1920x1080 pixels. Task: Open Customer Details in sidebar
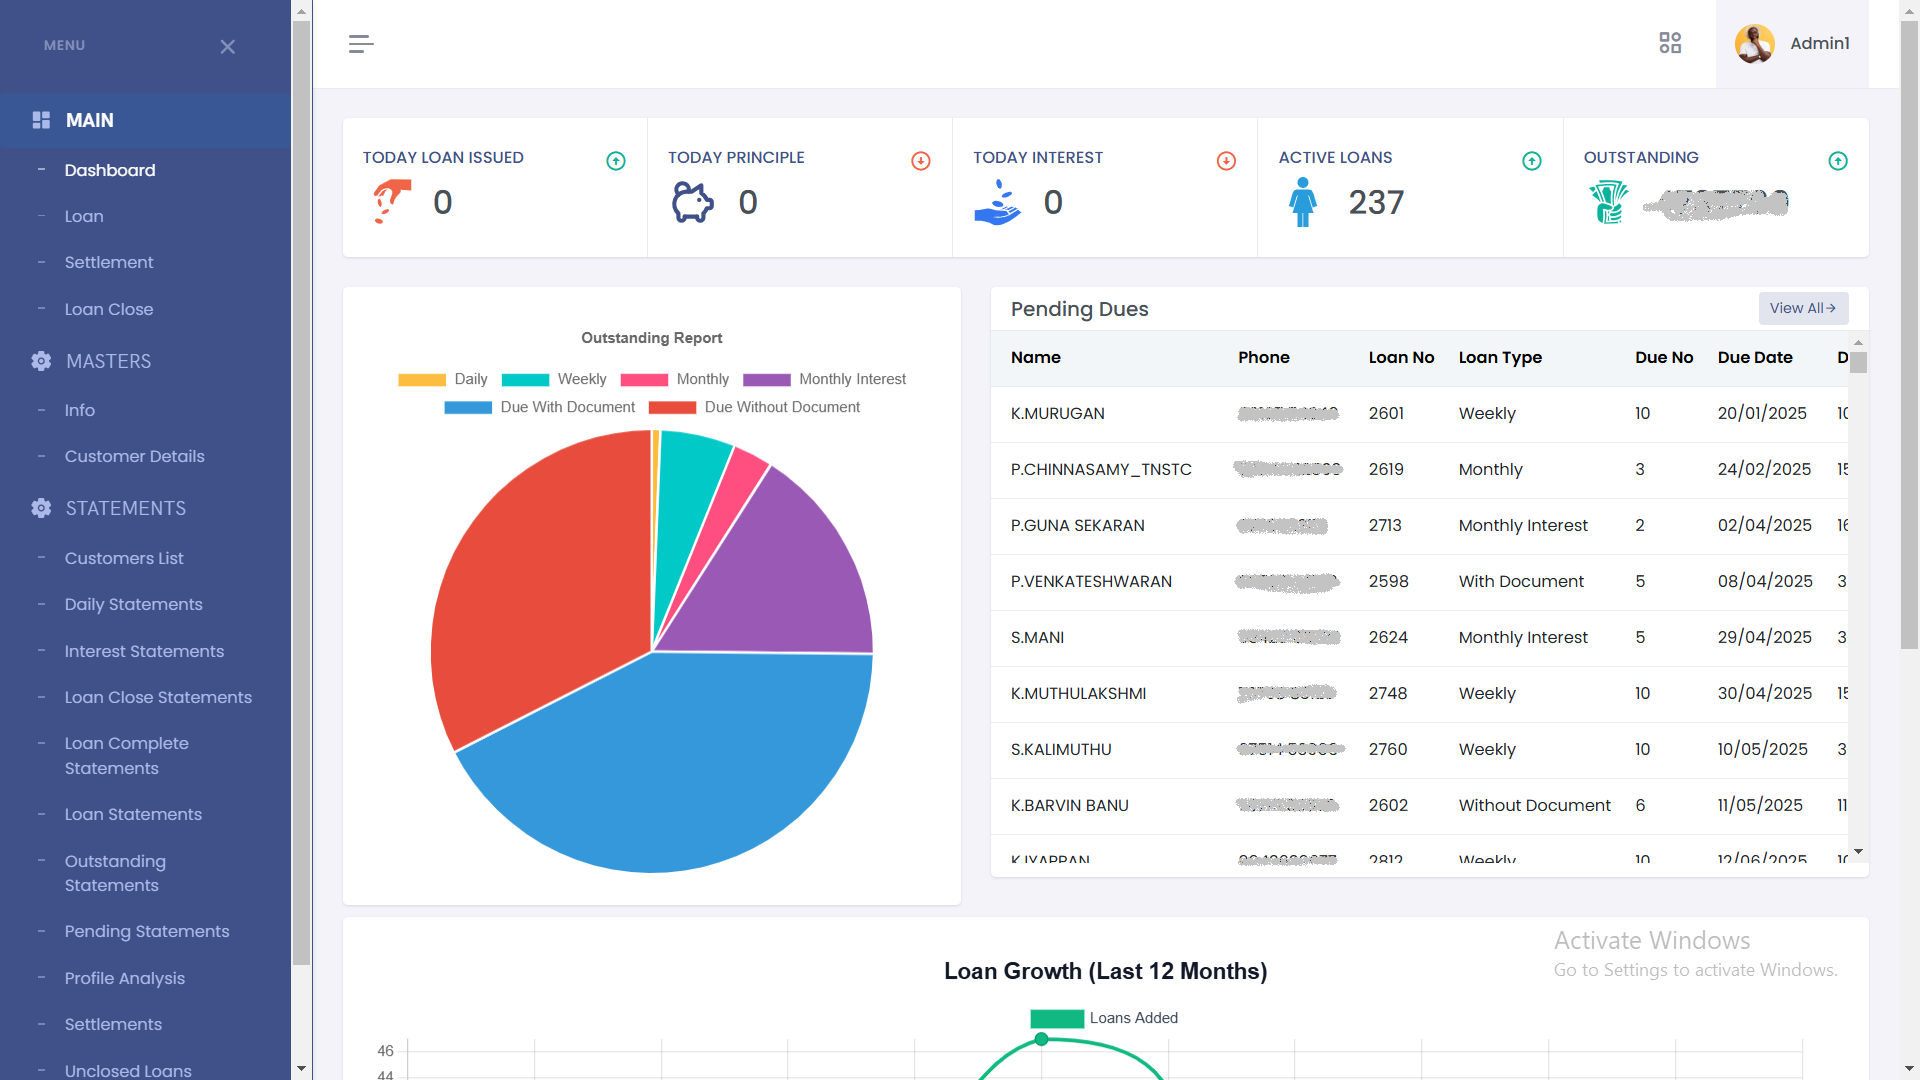tap(134, 456)
